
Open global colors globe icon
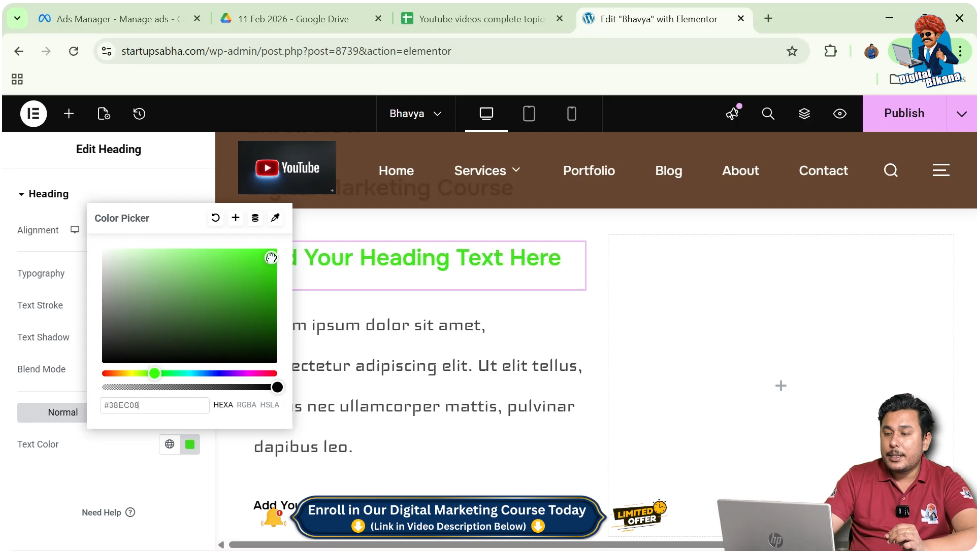[170, 444]
